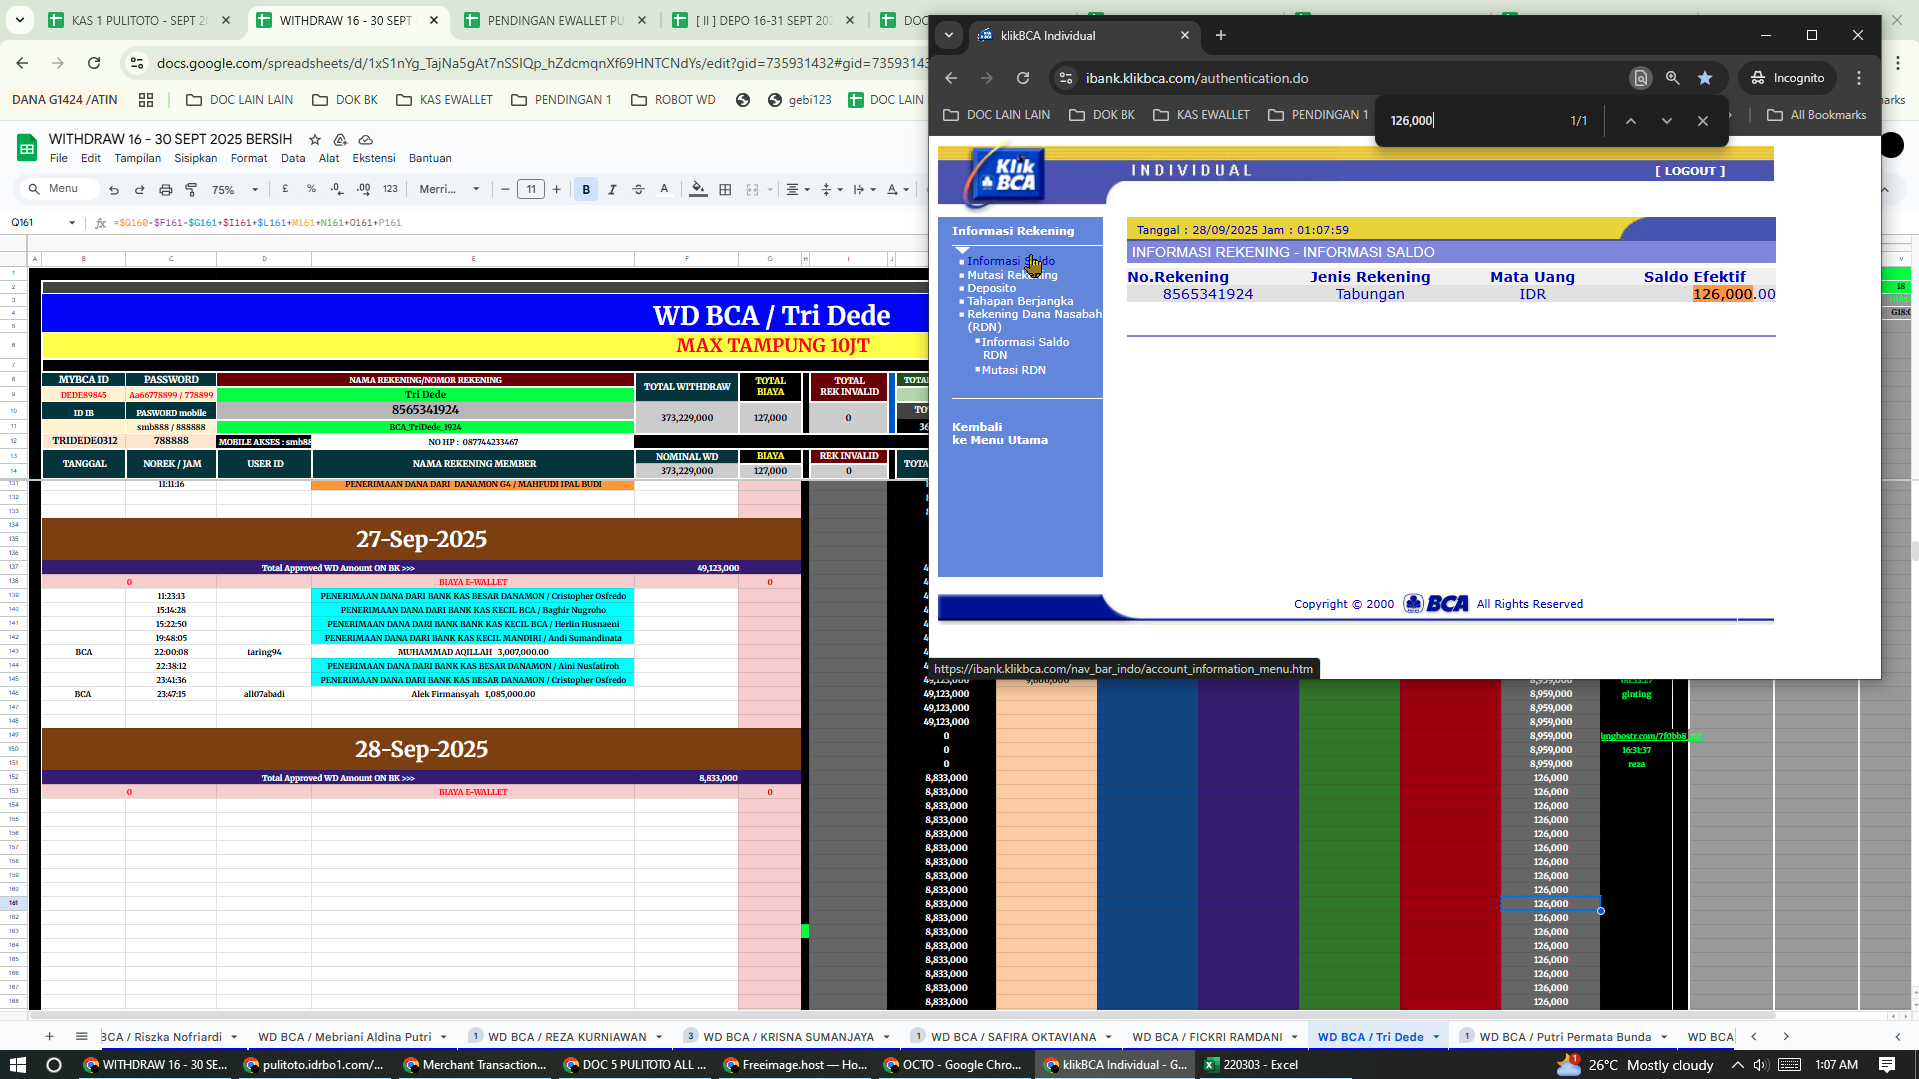Viewport: 1919px width, 1079px height.
Task: Open the fill color picker
Action: click(x=699, y=189)
